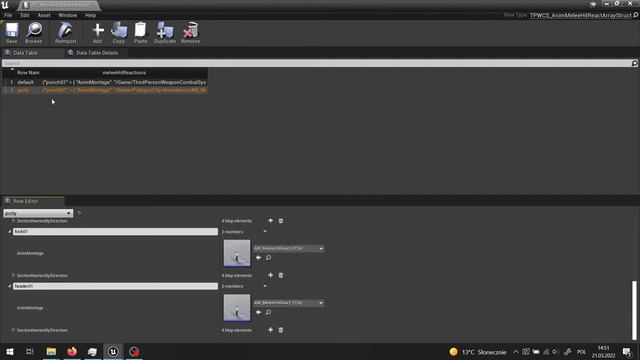The width and height of the screenshot is (640, 360).
Task: Save the data table asset
Action: tap(11, 33)
